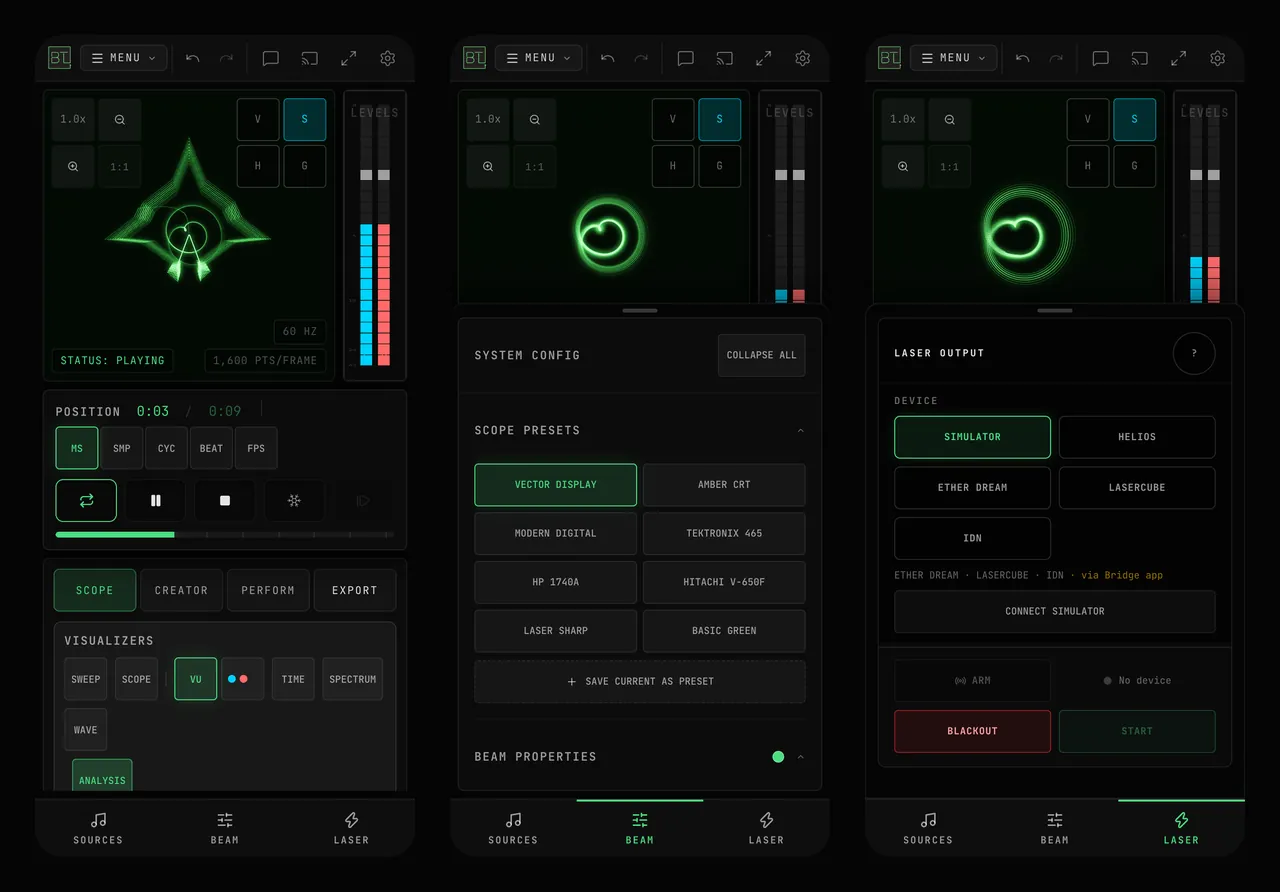This screenshot has width=1280, height=892.
Task: Click the BT logo on Laser Output screen
Action: [890, 58]
